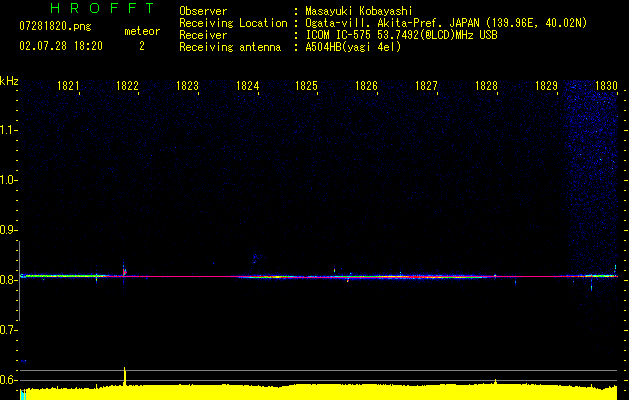Click the Receiving Location field label
Image resolution: width=629 pixels, height=400 pixels.
pyautogui.click(x=233, y=23)
